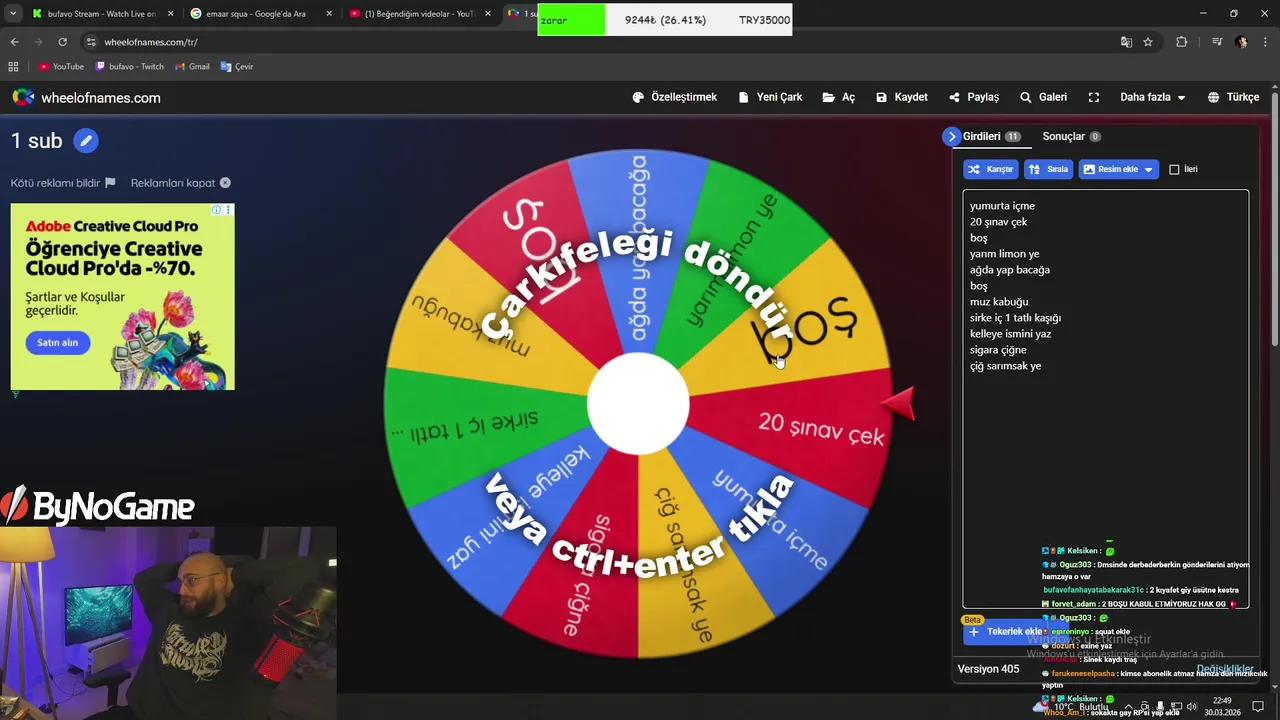
Task: Switch to the Girdileri tab
Action: [991, 136]
